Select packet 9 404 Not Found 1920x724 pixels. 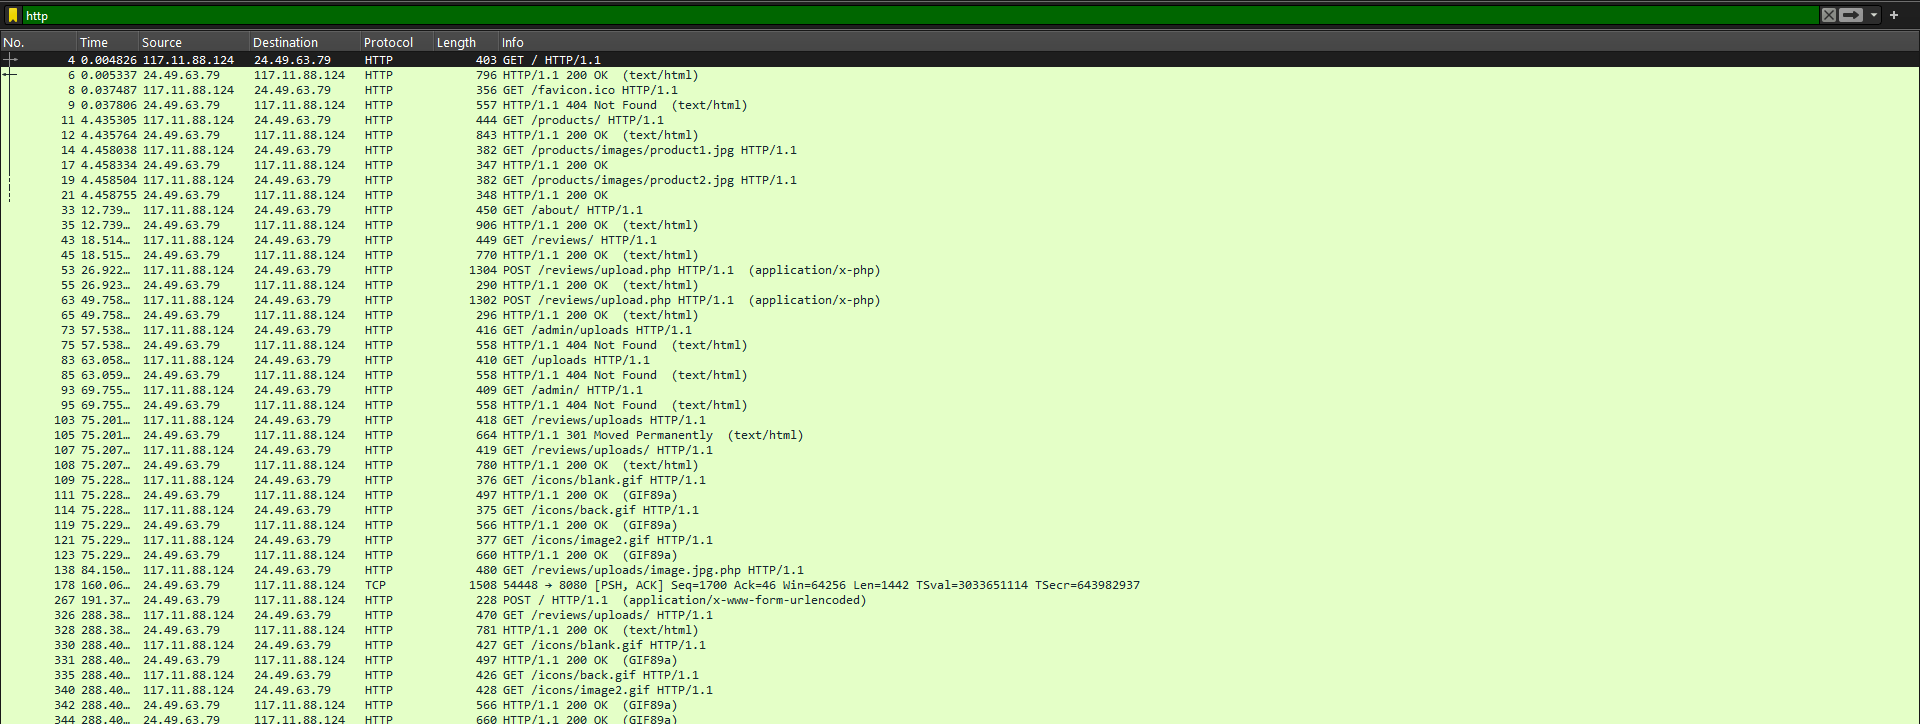pos(960,105)
